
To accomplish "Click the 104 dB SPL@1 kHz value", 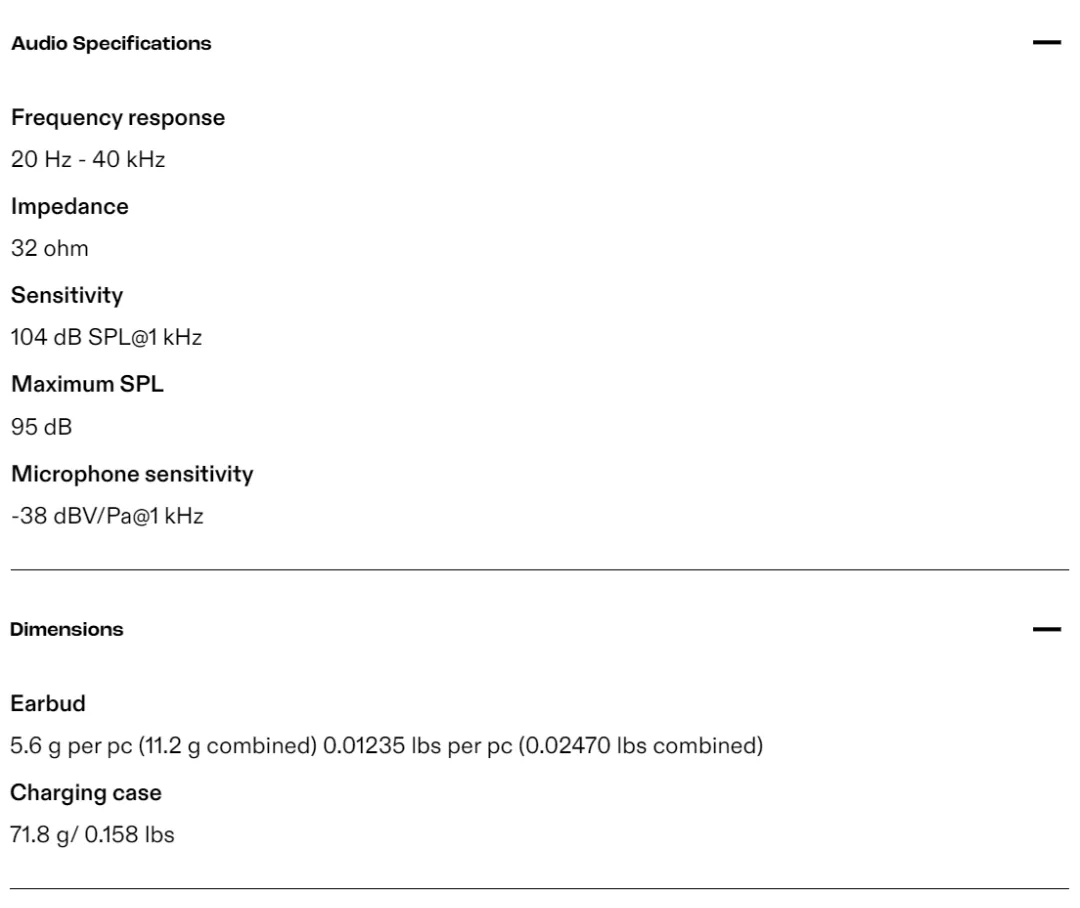I will (x=106, y=337).
